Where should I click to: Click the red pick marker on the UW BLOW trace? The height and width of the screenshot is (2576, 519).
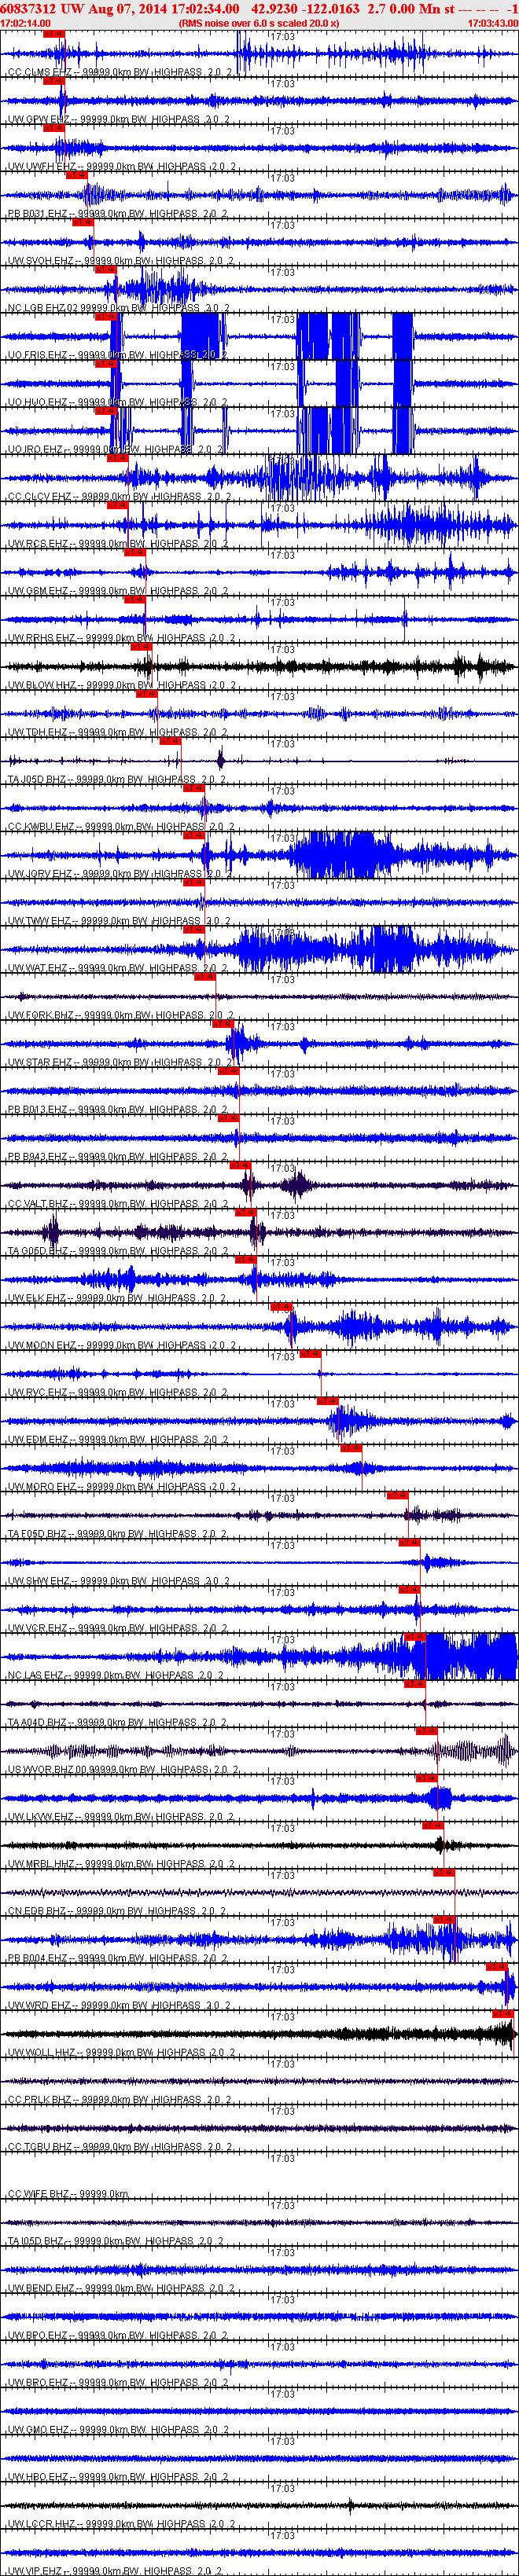pyautogui.click(x=141, y=646)
